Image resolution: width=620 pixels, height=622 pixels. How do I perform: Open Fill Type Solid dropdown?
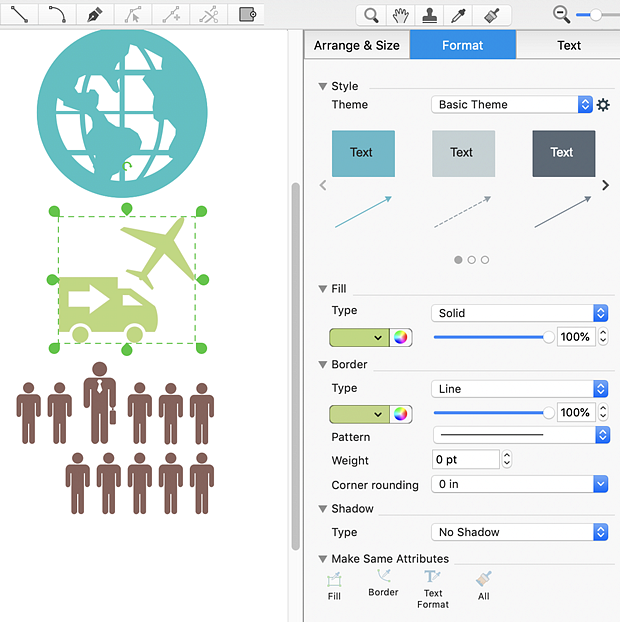(x=520, y=313)
